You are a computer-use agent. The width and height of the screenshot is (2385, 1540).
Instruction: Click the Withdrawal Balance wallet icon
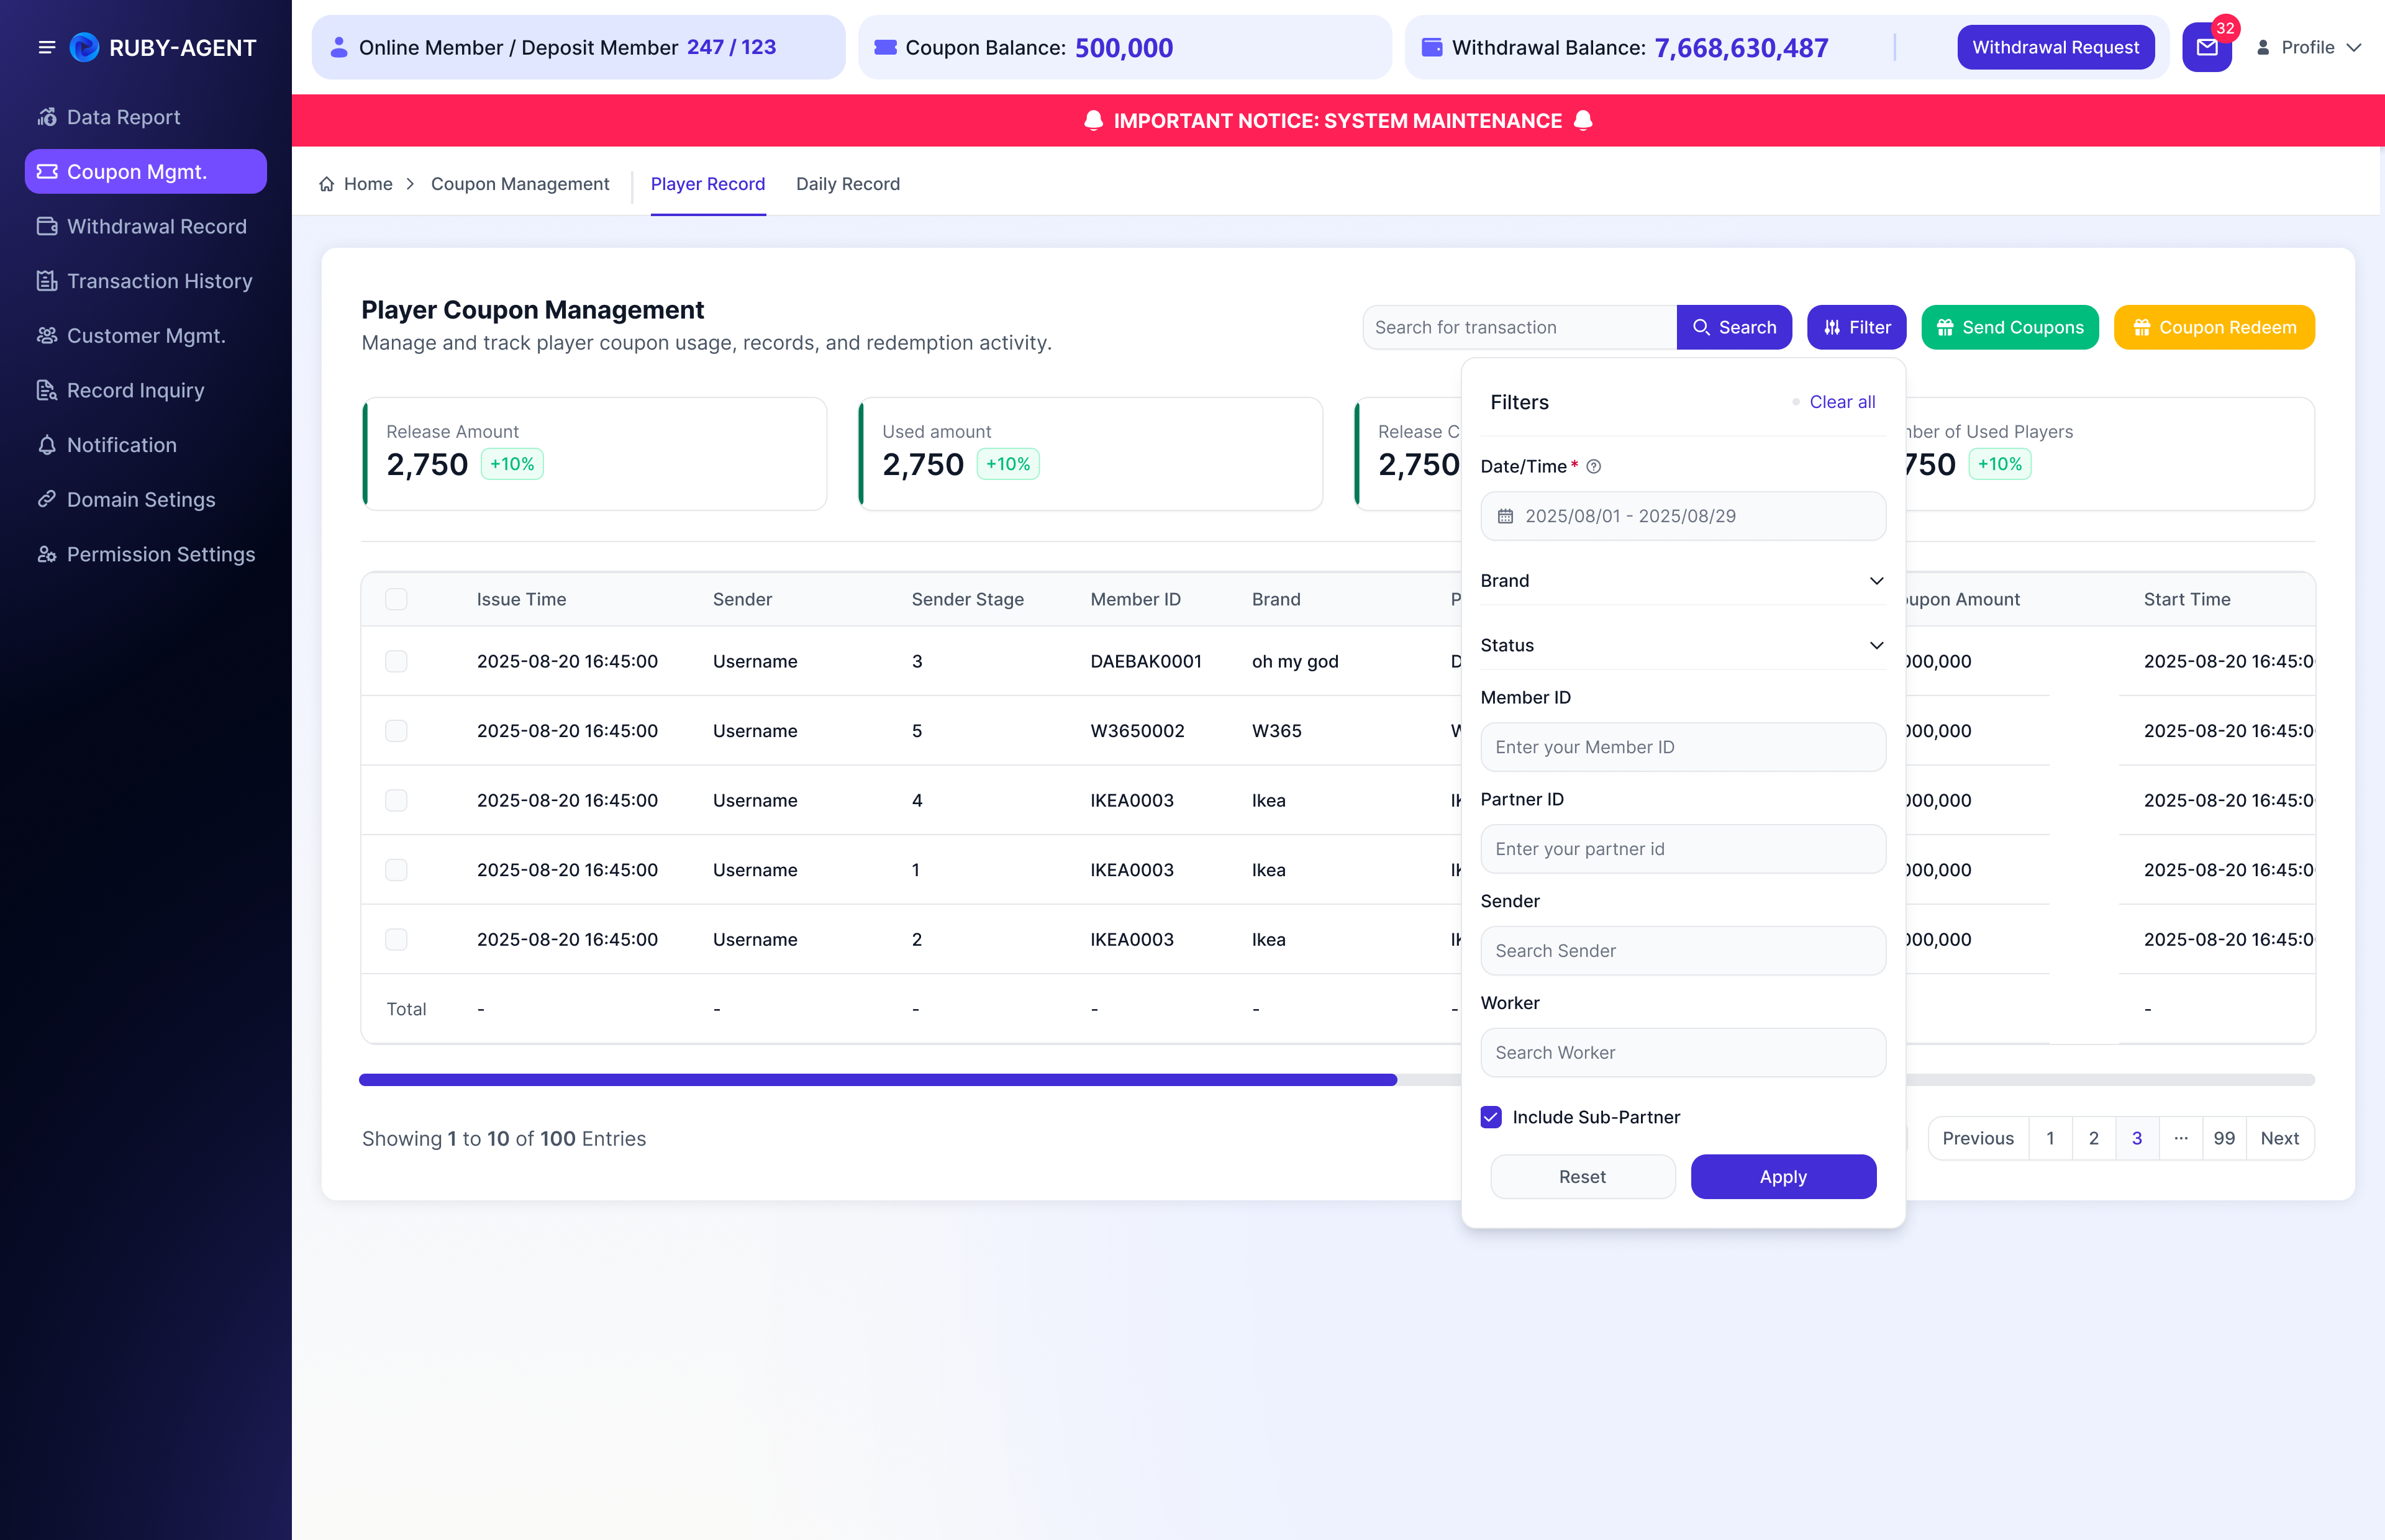pyautogui.click(x=1432, y=47)
